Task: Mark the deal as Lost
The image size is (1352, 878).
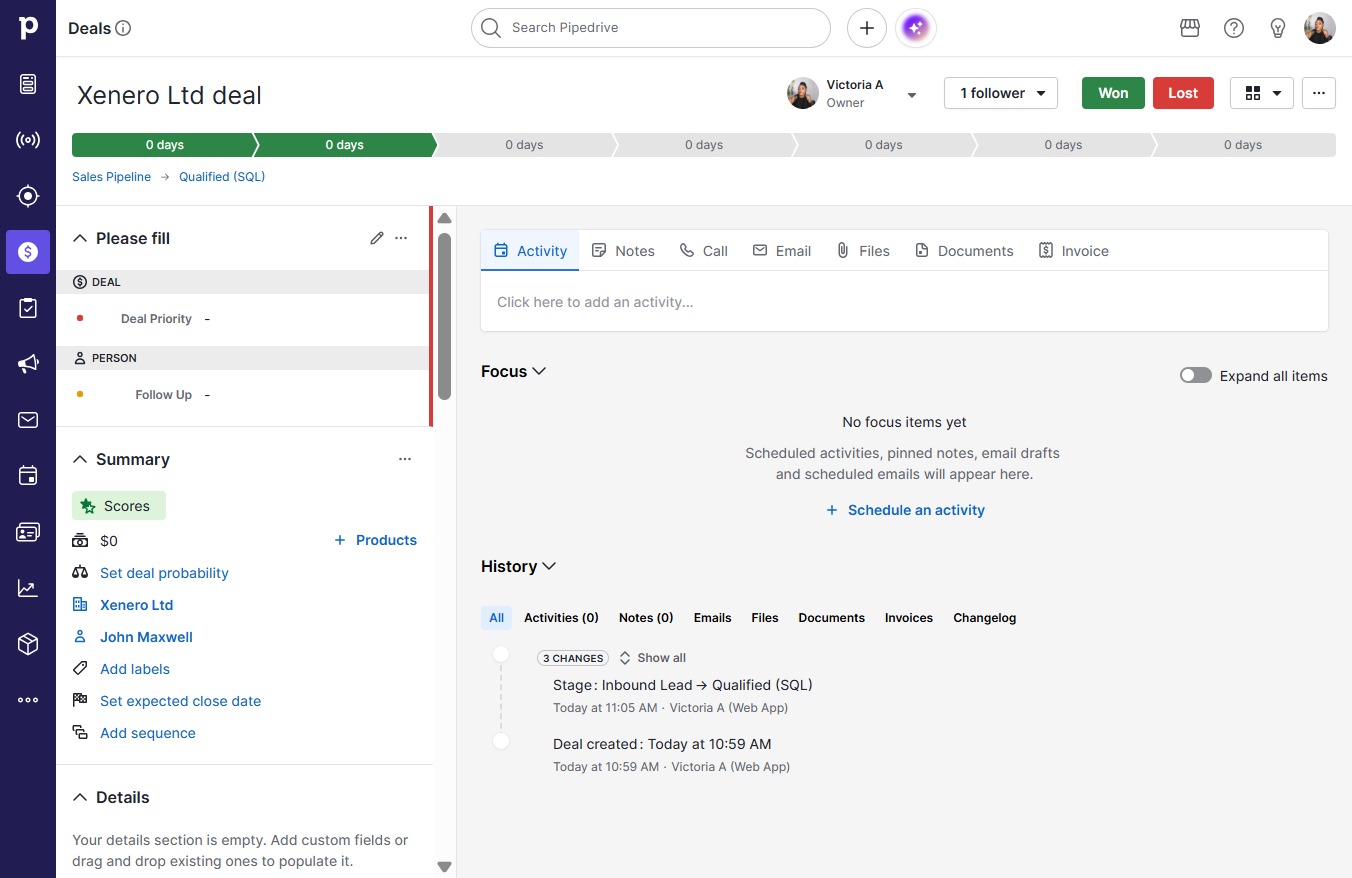Action: click(x=1183, y=93)
